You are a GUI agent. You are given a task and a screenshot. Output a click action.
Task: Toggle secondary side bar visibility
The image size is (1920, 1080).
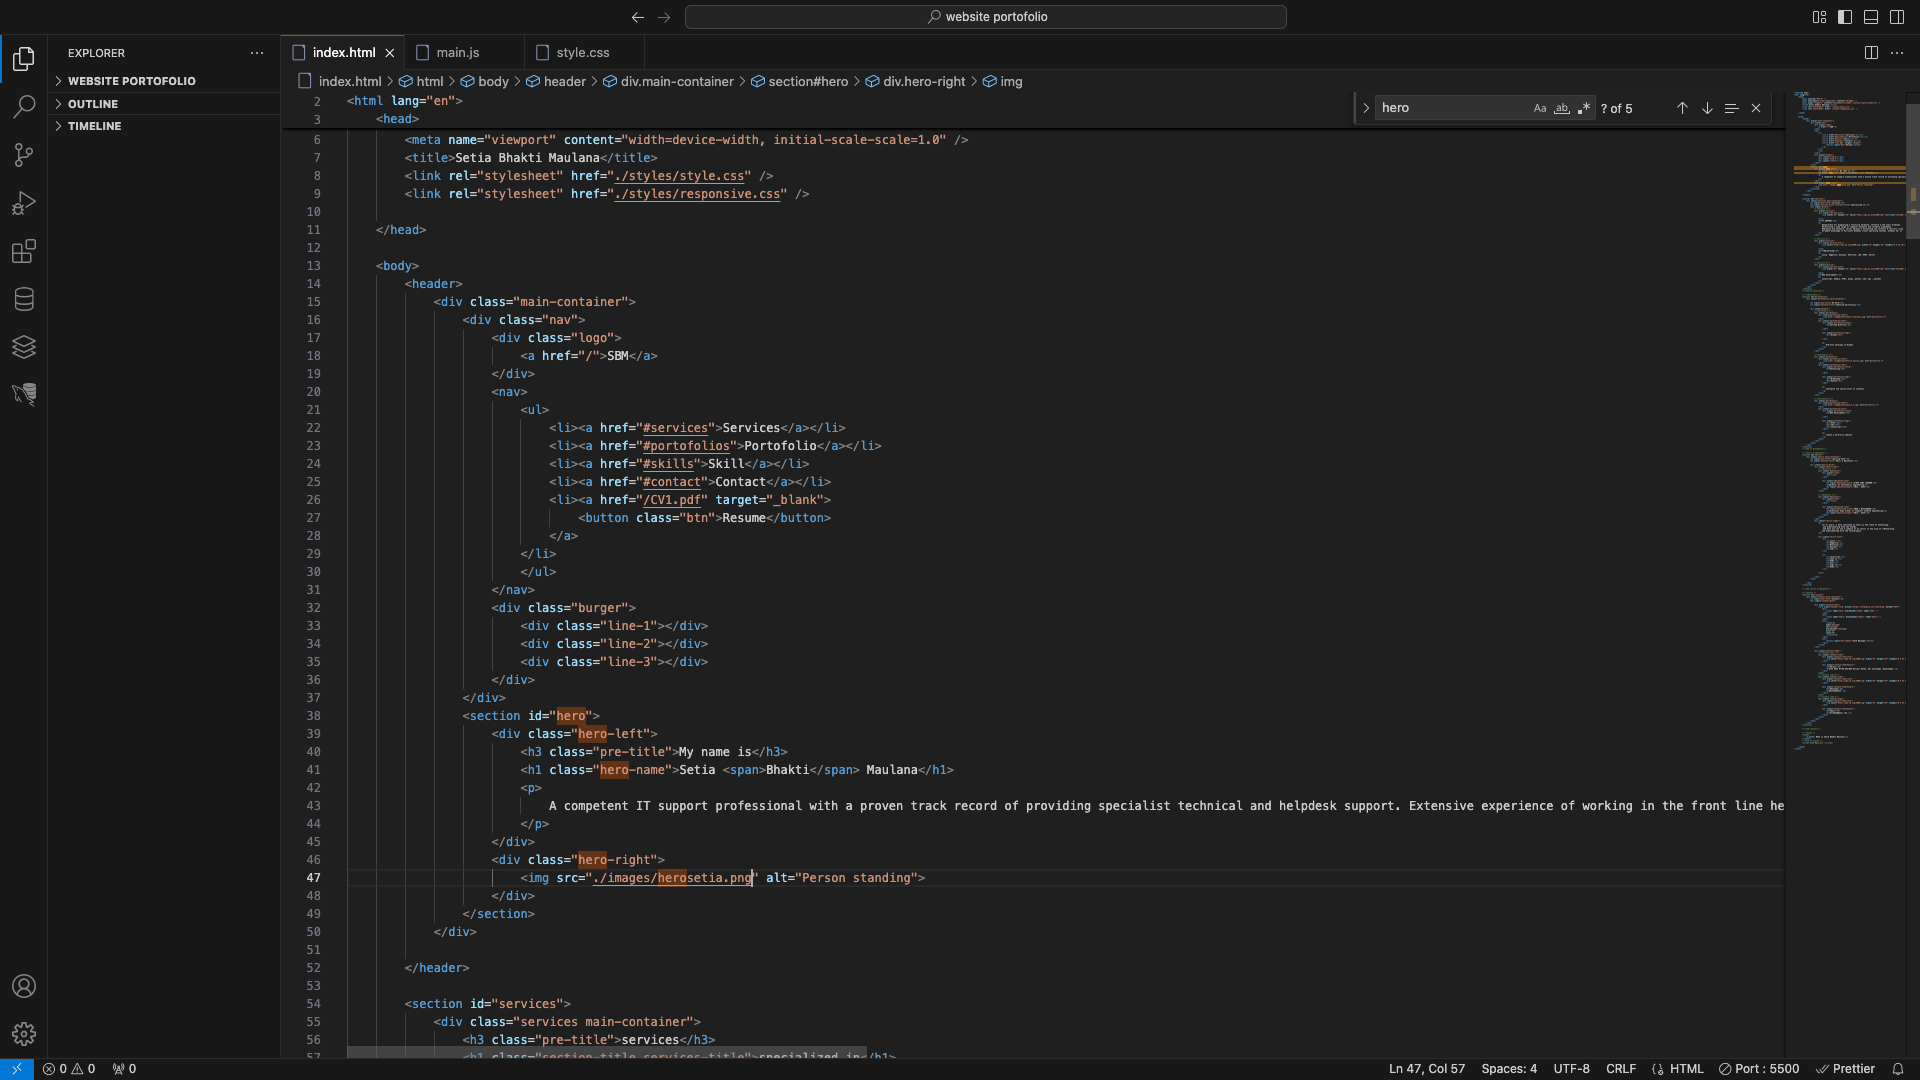(x=1897, y=17)
